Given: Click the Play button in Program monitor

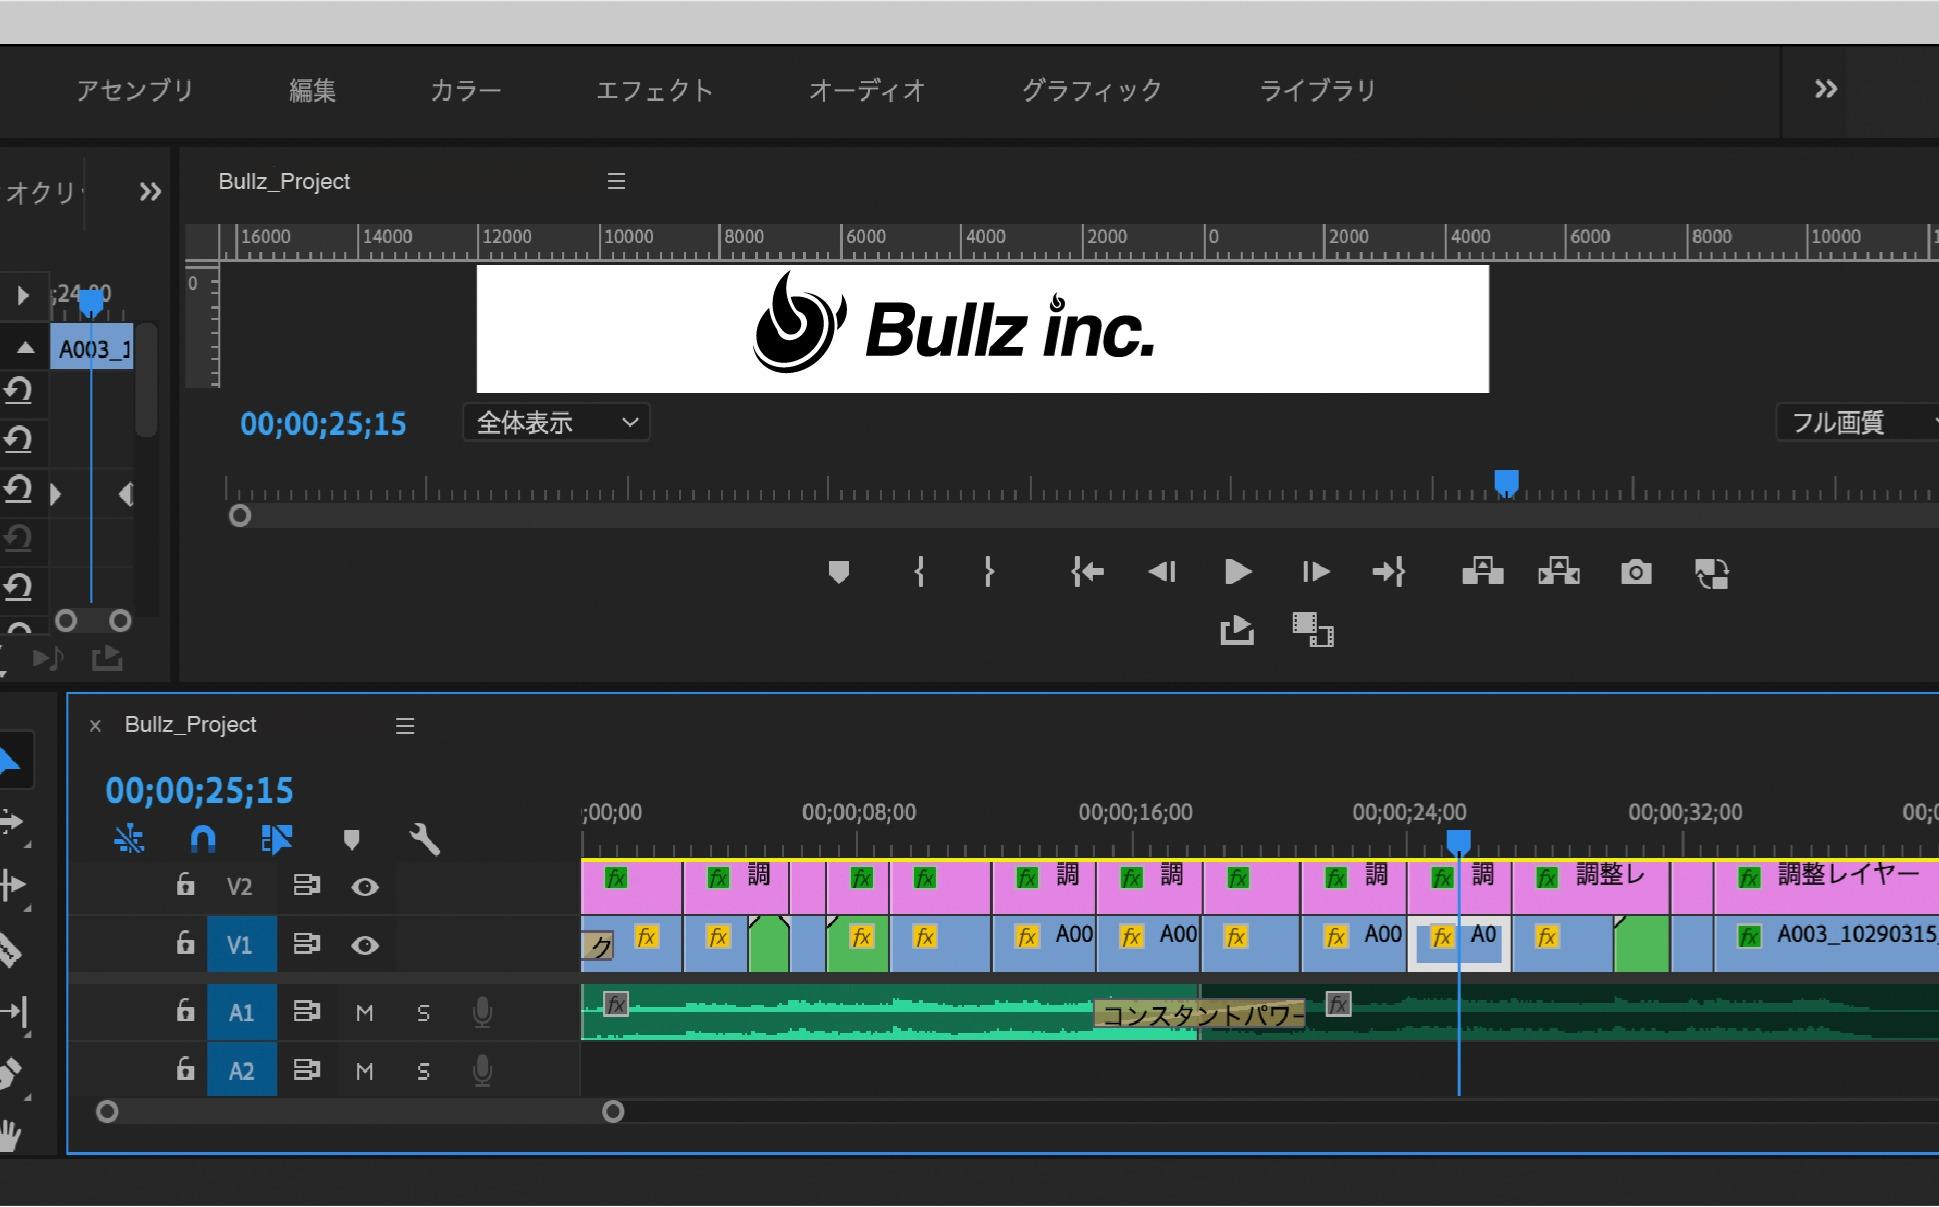Looking at the screenshot, I should (x=1237, y=572).
